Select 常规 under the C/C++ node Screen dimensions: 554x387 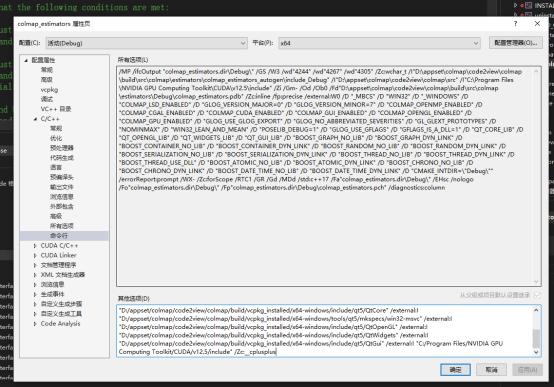coord(56,128)
